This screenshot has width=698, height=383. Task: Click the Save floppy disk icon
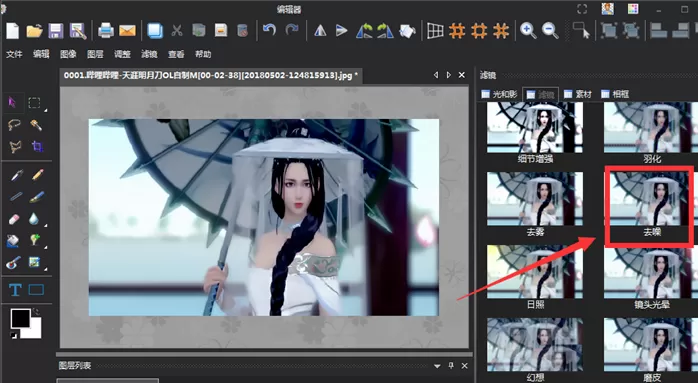coord(56,31)
